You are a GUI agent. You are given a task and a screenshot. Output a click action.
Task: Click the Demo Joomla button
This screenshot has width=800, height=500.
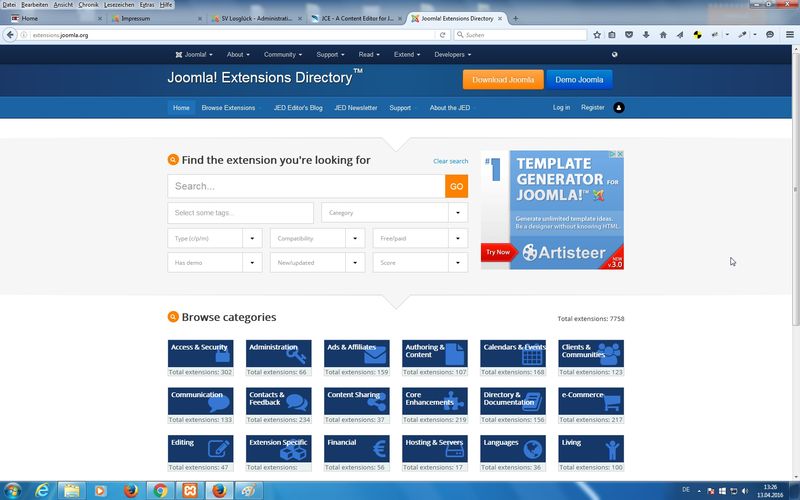pyautogui.click(x=579, y=80)
